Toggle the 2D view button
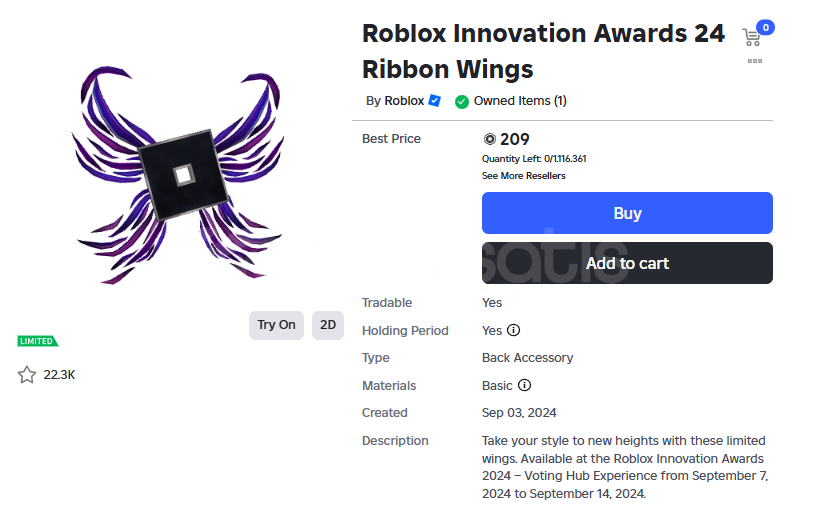The width and height of the screenshot is (820, 521). [327, 325]
